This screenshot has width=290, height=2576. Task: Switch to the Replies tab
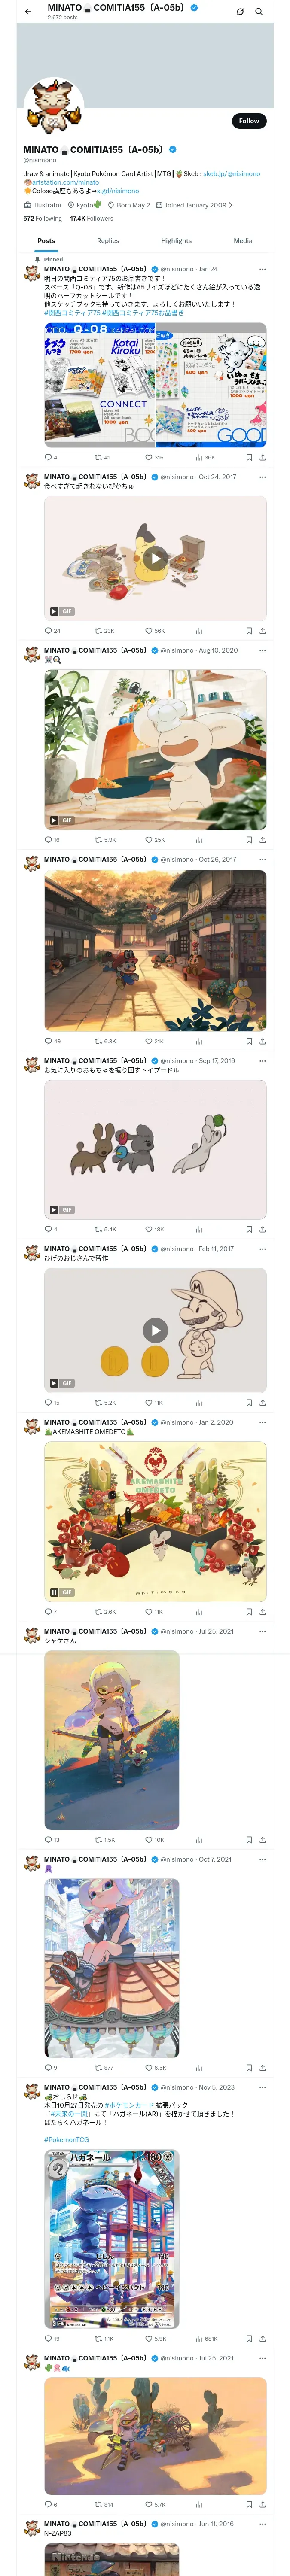pyautogui.click(x=108, y=241)
